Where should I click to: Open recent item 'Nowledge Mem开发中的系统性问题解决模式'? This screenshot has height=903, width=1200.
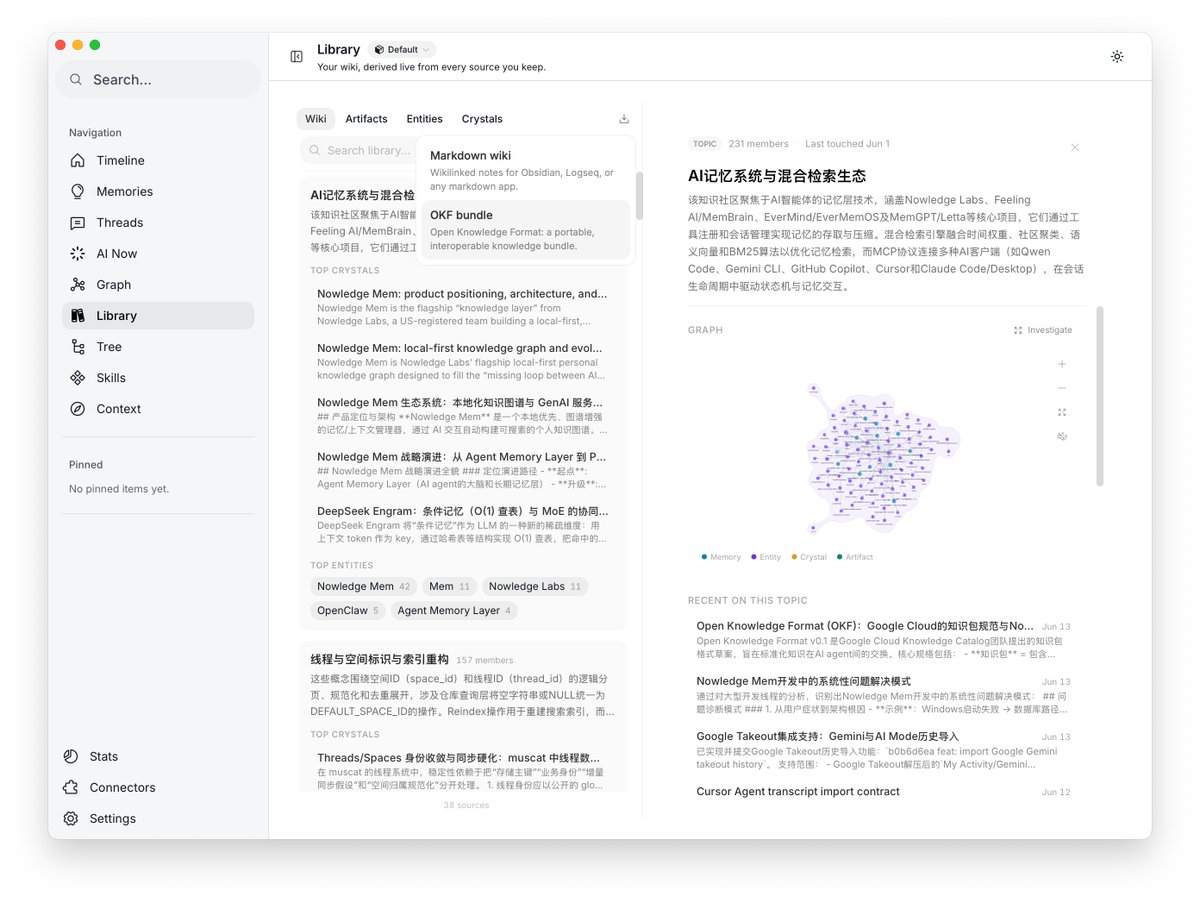[883, 694]
